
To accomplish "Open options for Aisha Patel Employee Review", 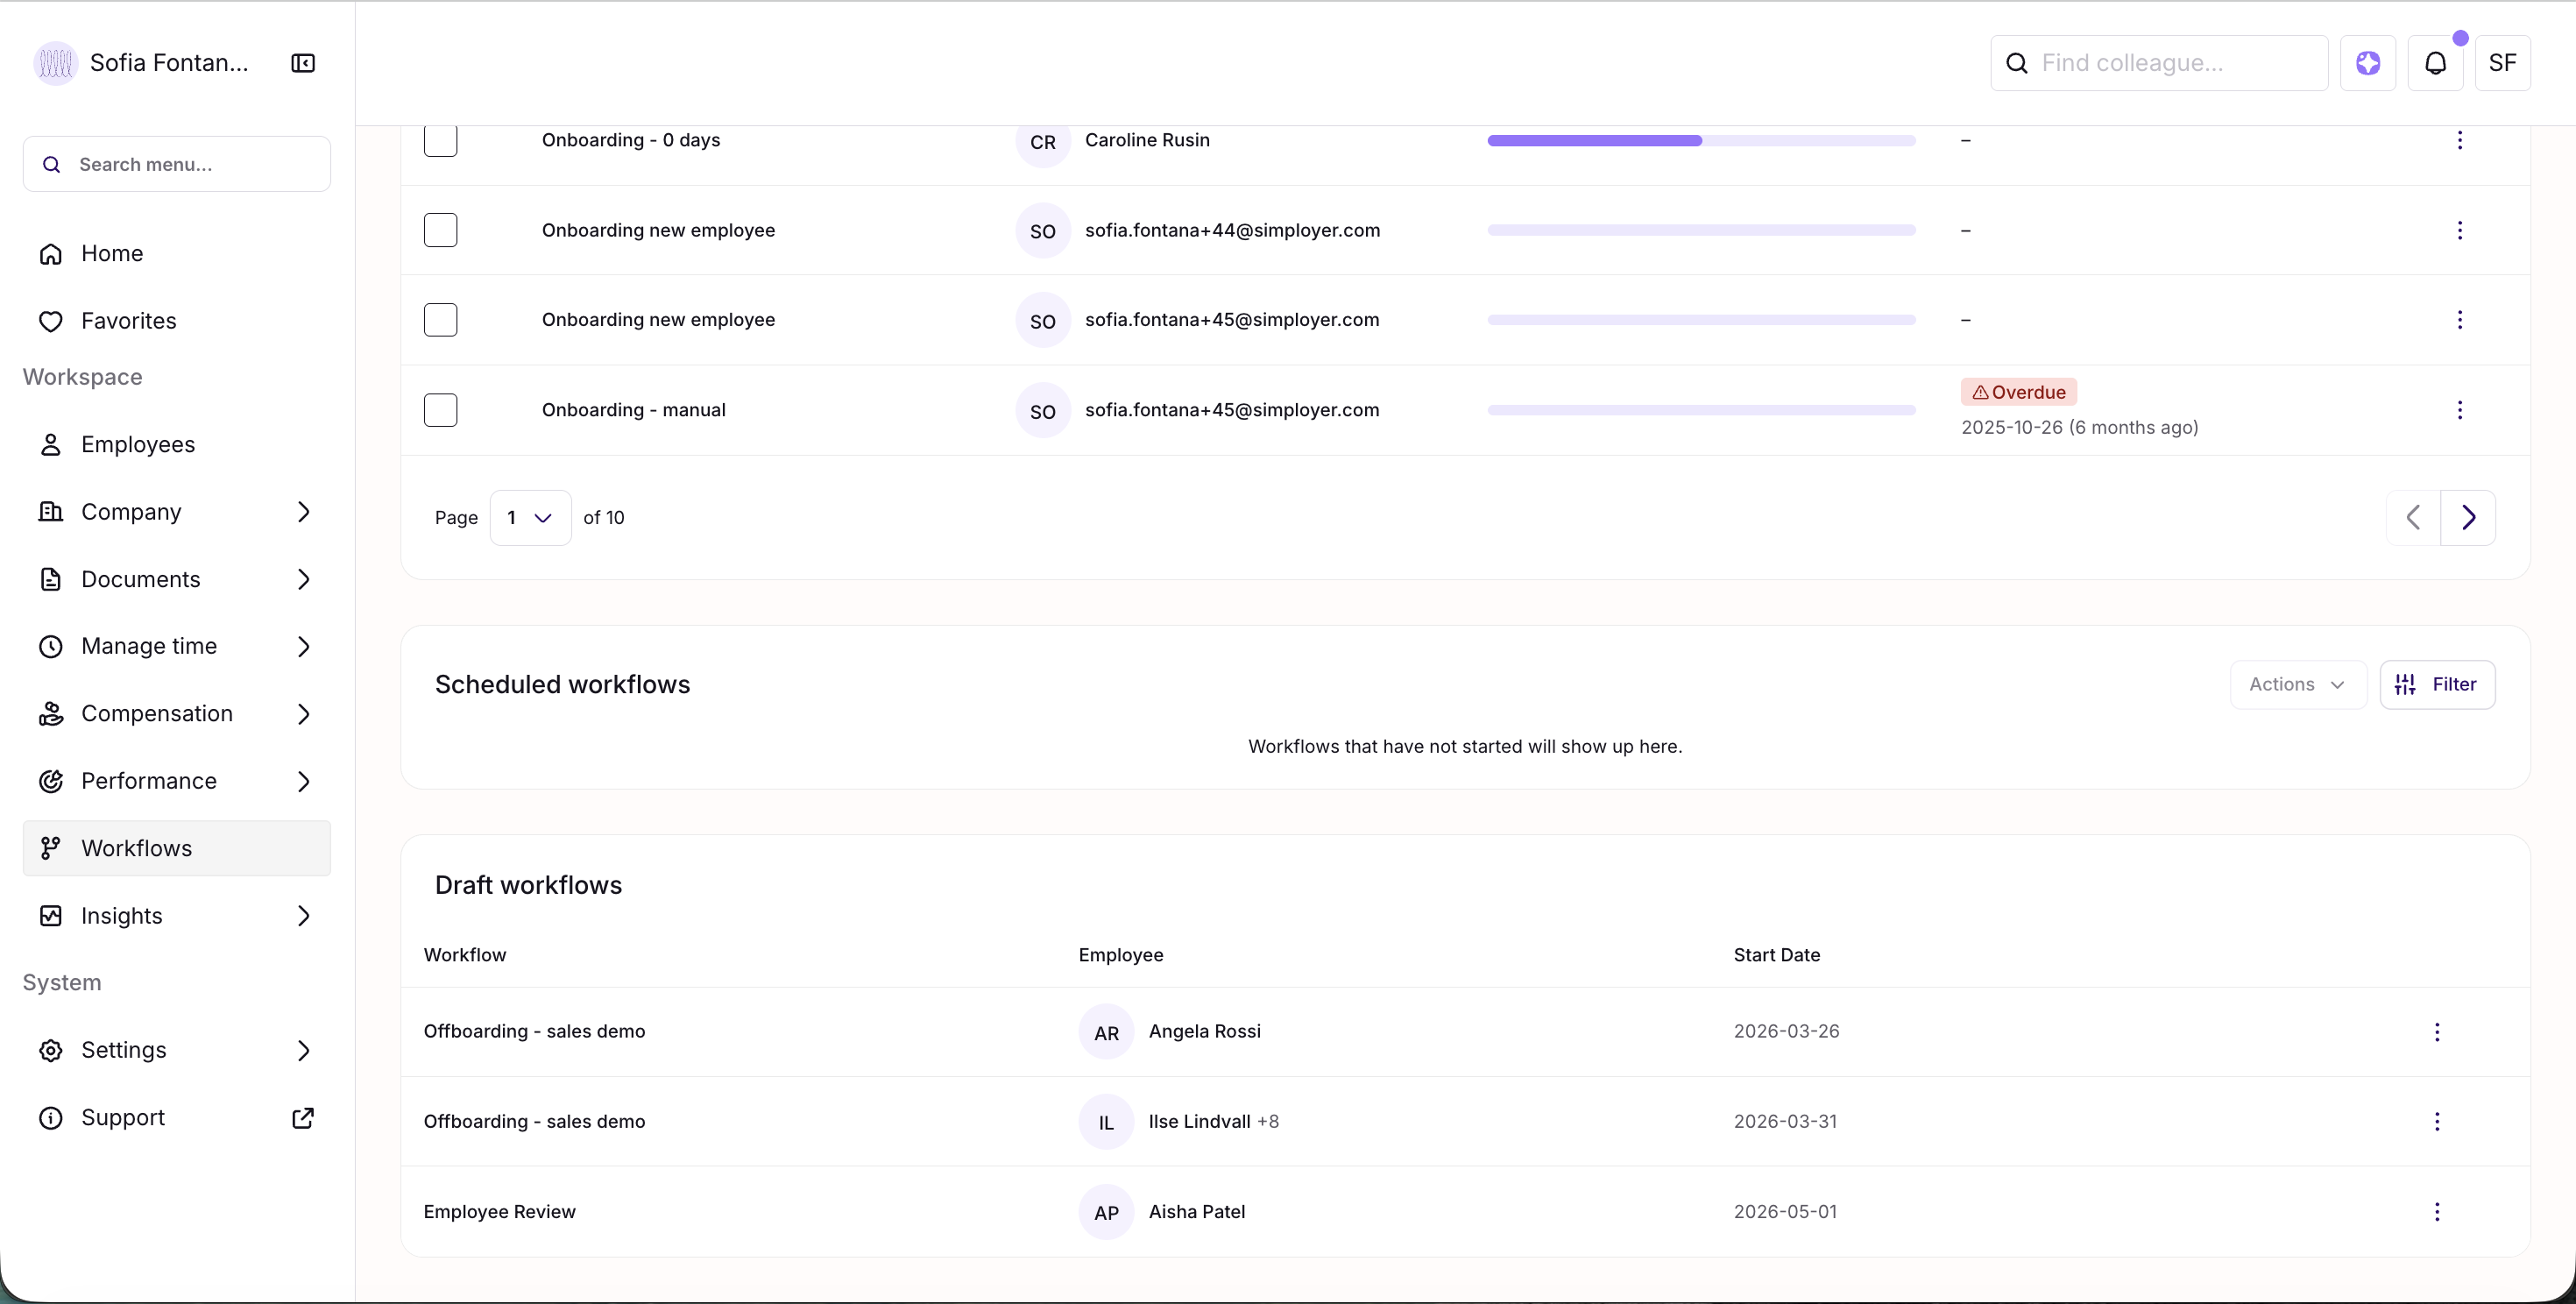I will (x=2436, y=1212).
